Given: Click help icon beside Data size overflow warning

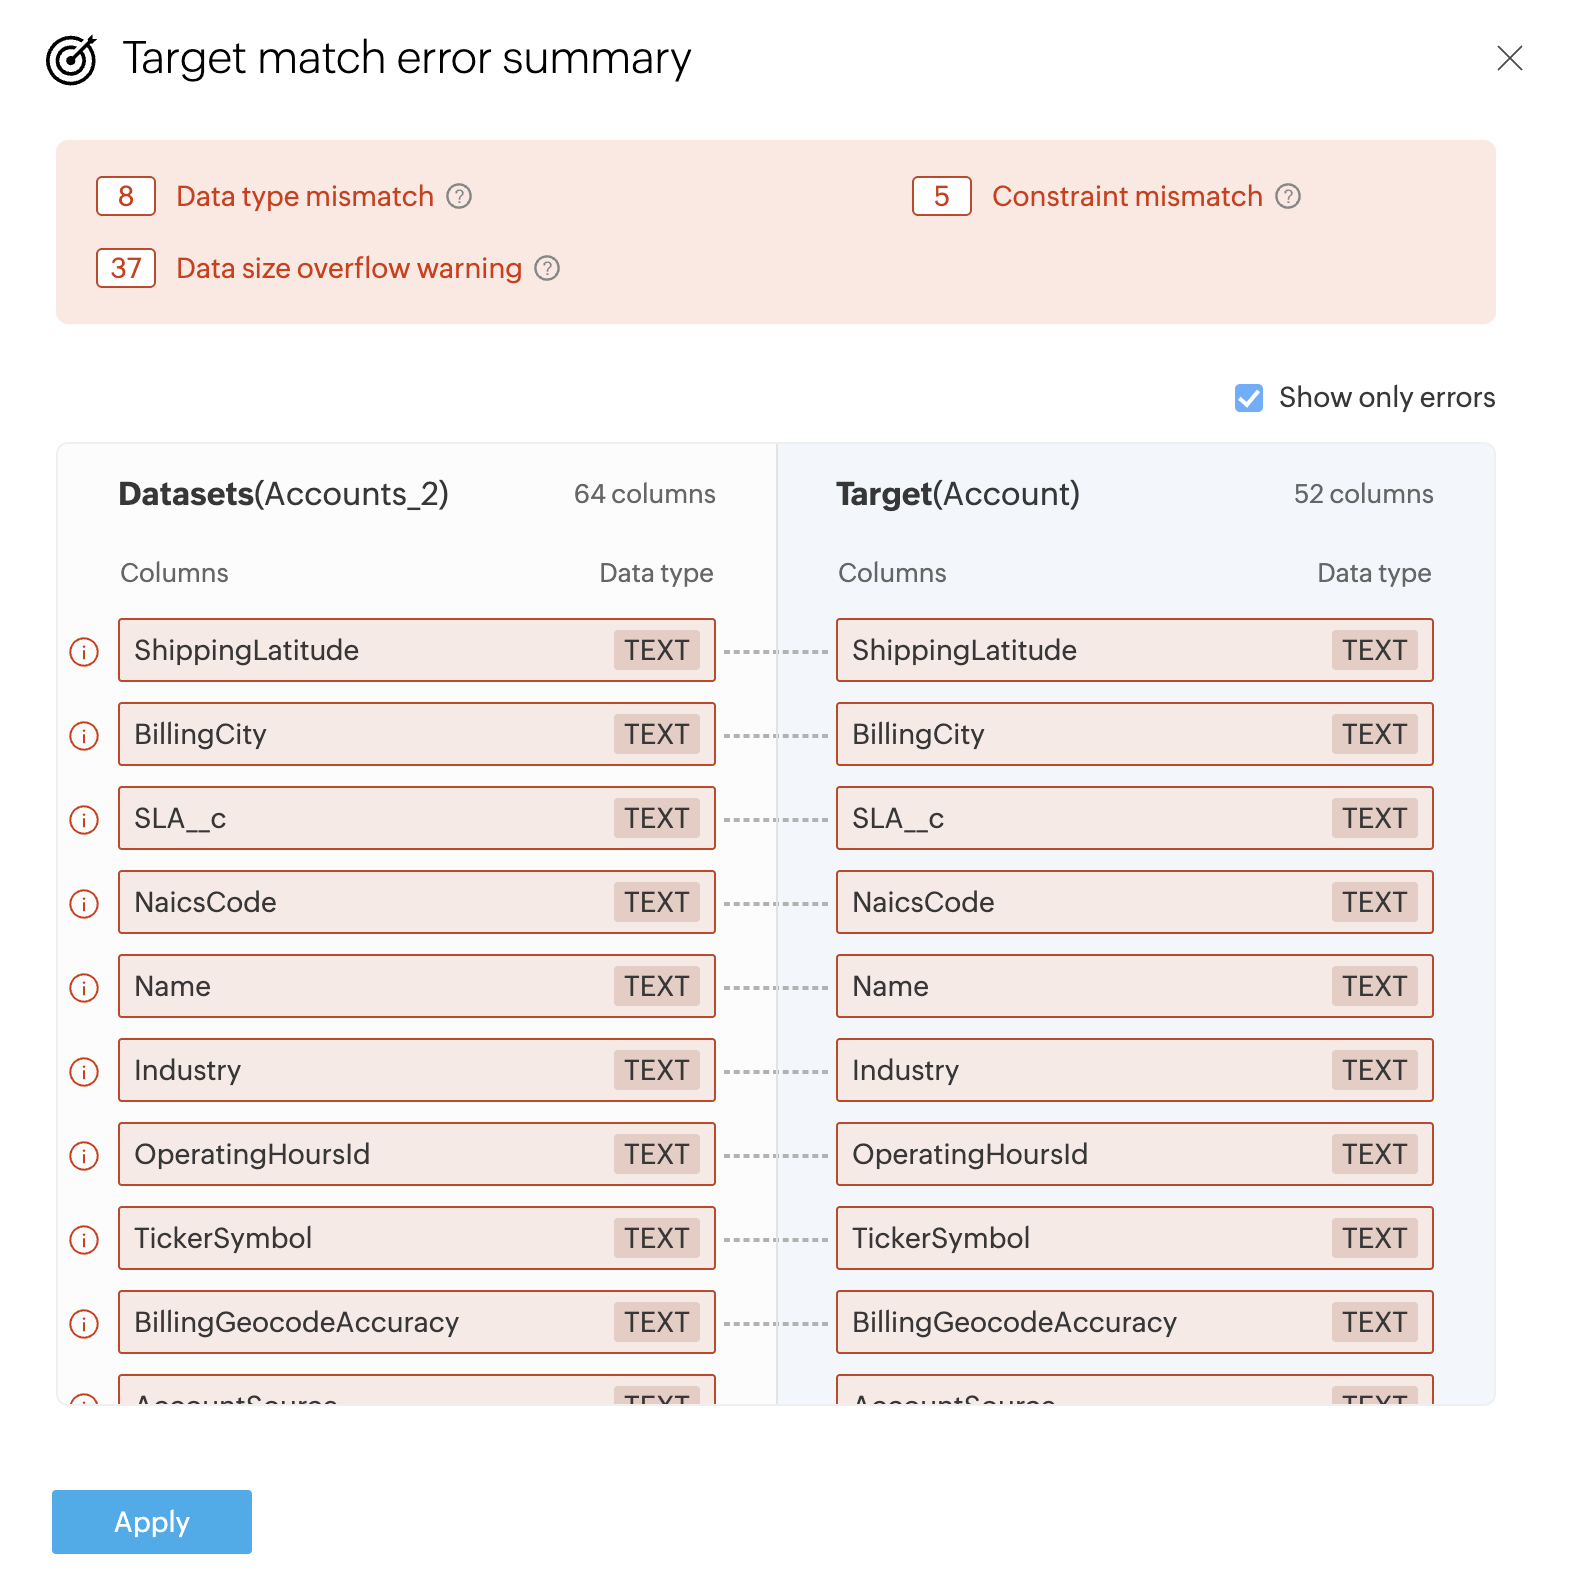Looking at the screenshot, I should click(547, 268).
